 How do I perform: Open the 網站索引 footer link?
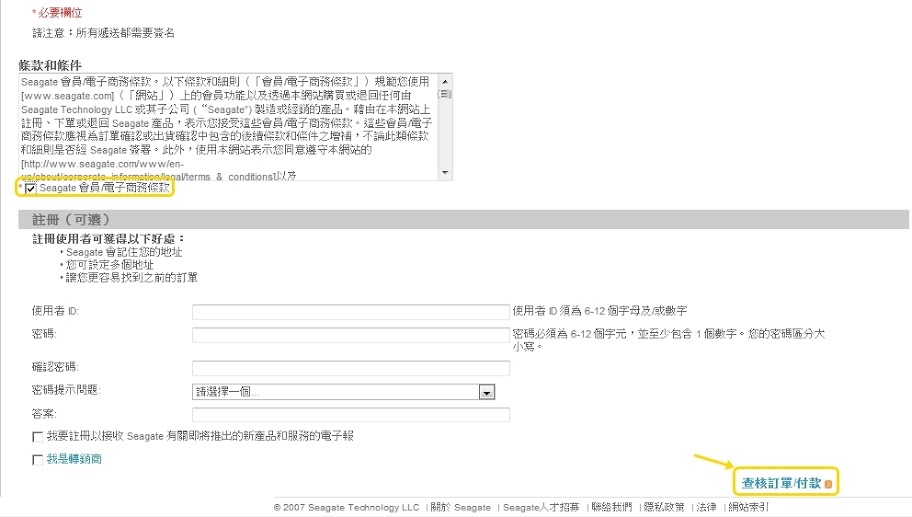(x=748, y=508)
